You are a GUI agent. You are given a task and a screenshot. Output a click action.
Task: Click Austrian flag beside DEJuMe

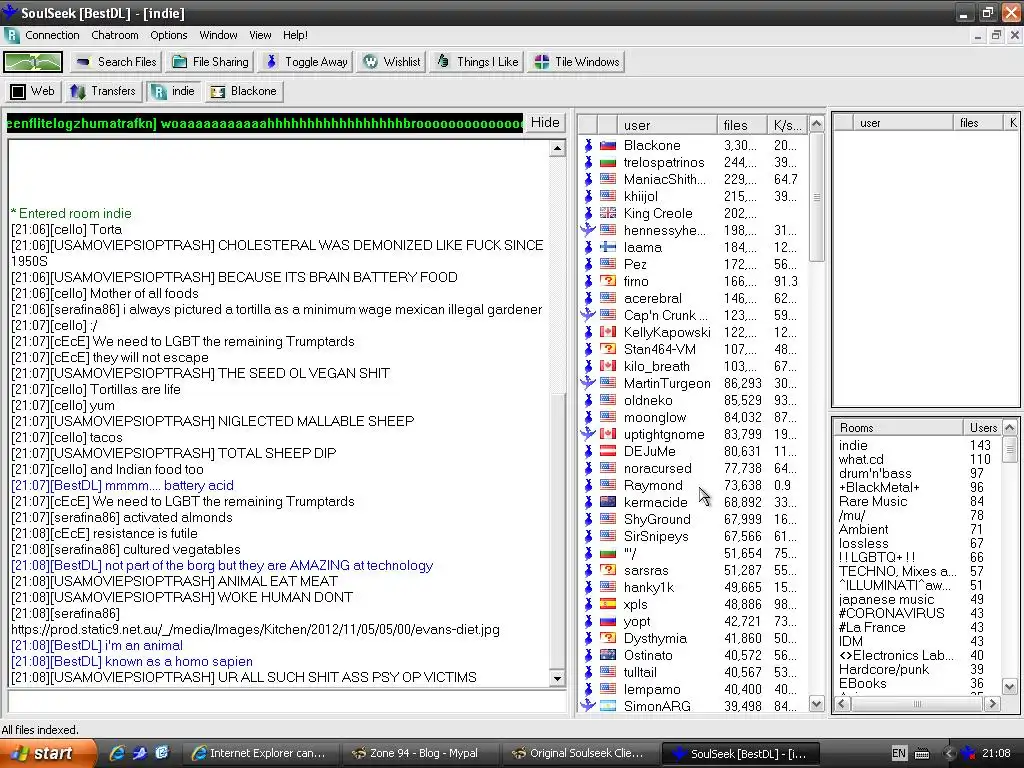point(608,451)
